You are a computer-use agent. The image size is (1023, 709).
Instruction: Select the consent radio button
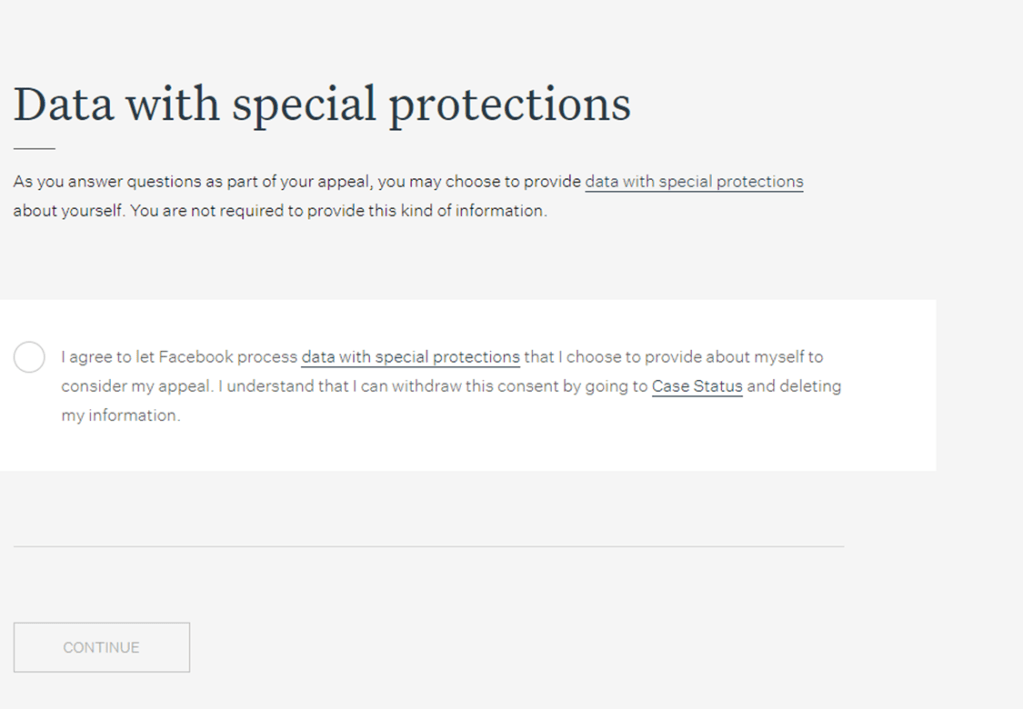coord(29,357)
